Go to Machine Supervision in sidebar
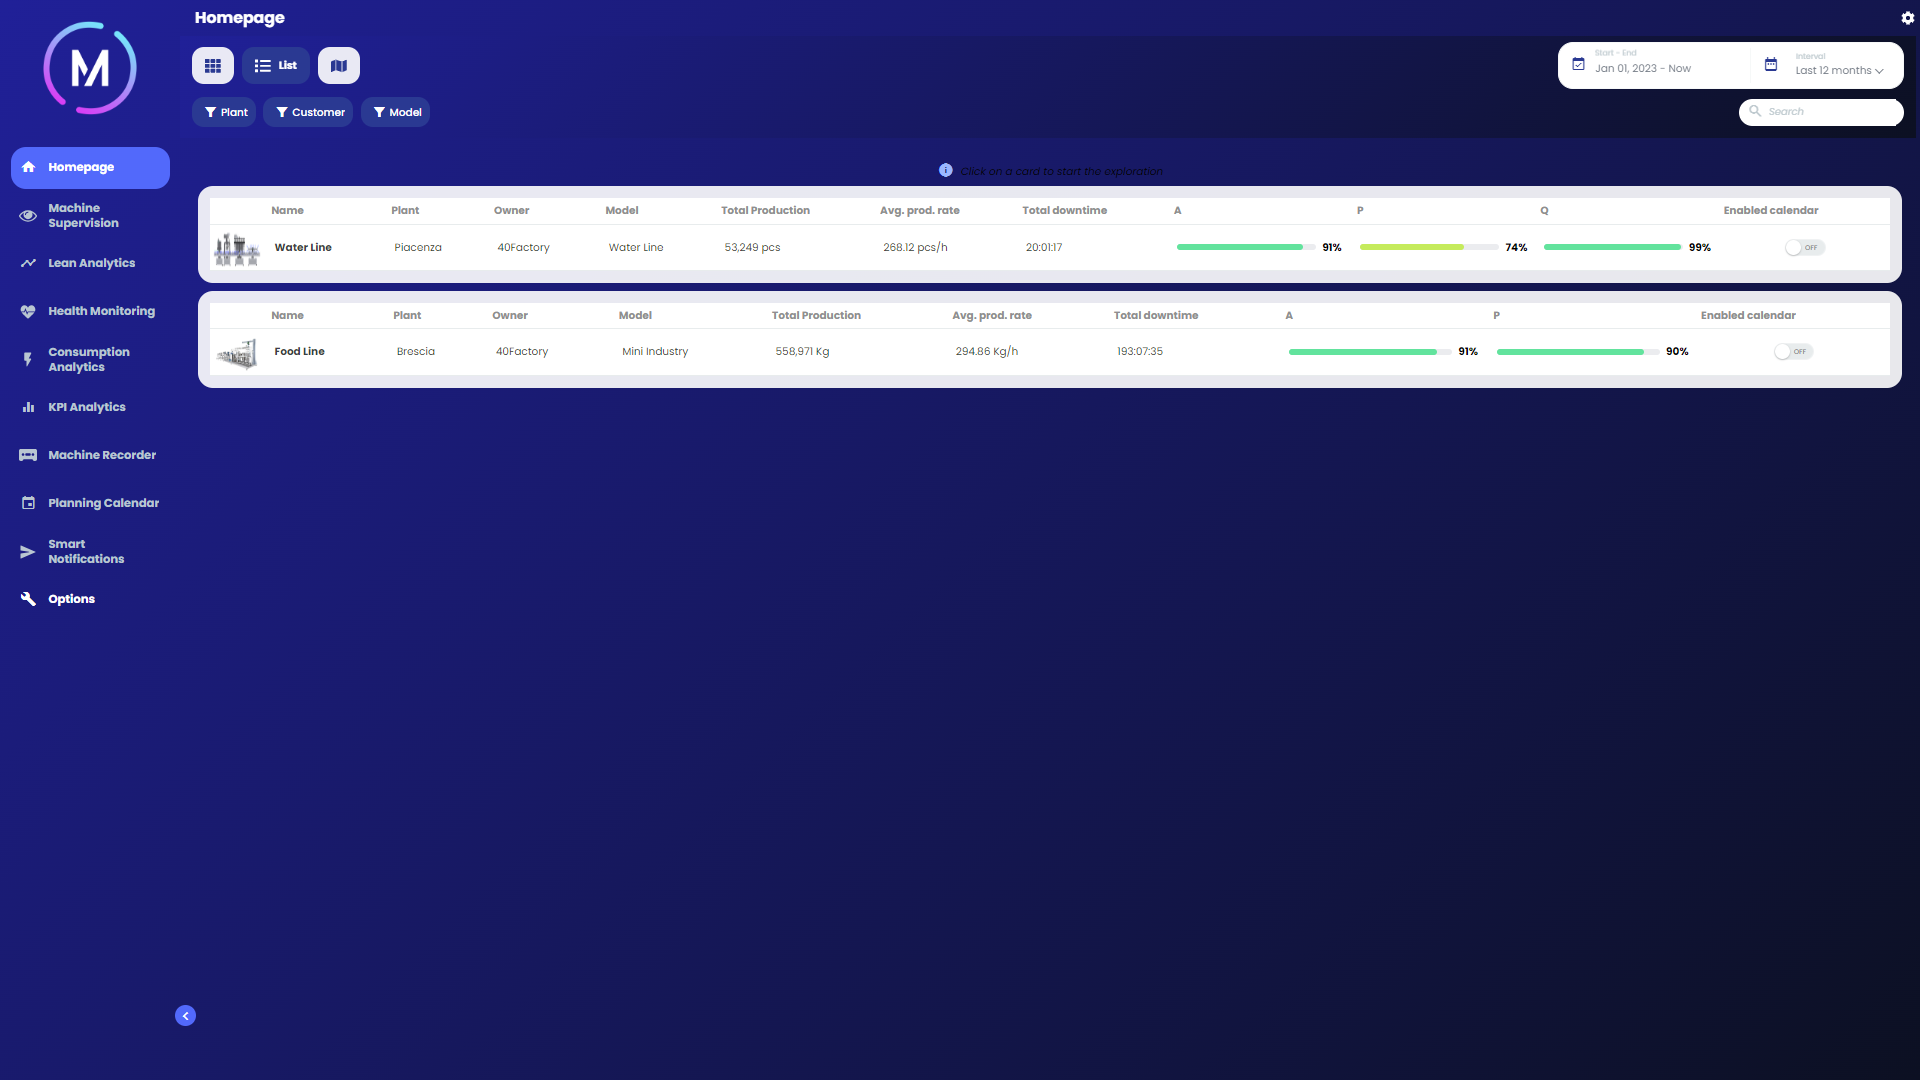This screenshot has width=1920, height=1080. 83,216
